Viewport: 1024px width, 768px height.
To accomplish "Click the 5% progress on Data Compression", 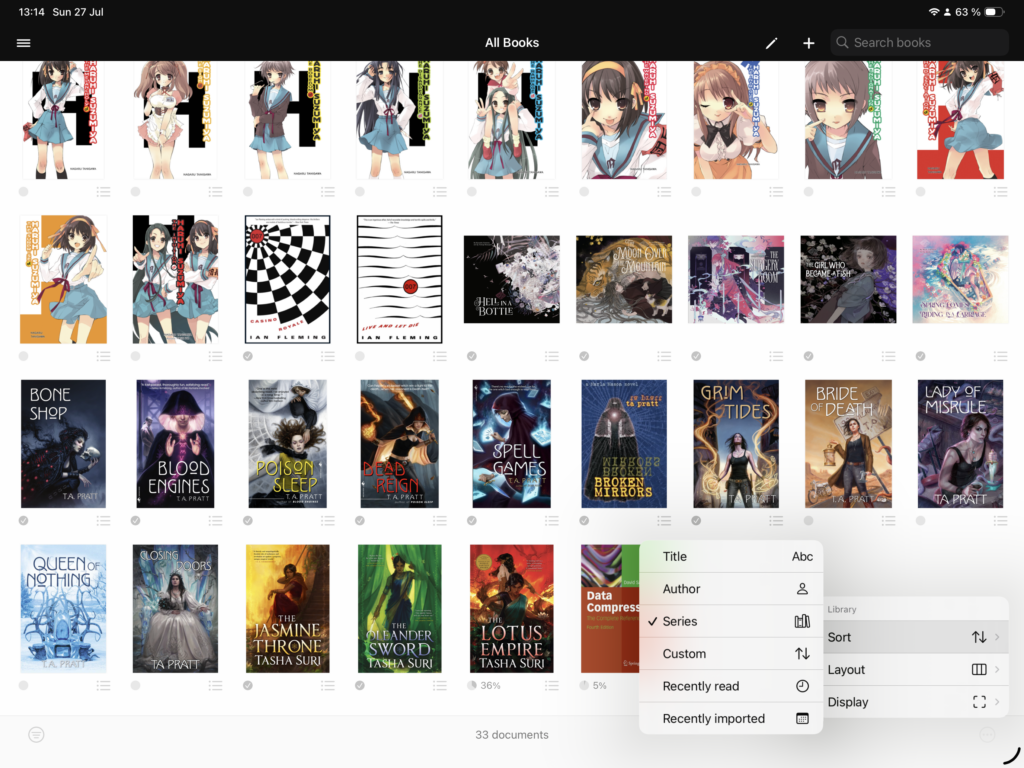I will (593, 685).
